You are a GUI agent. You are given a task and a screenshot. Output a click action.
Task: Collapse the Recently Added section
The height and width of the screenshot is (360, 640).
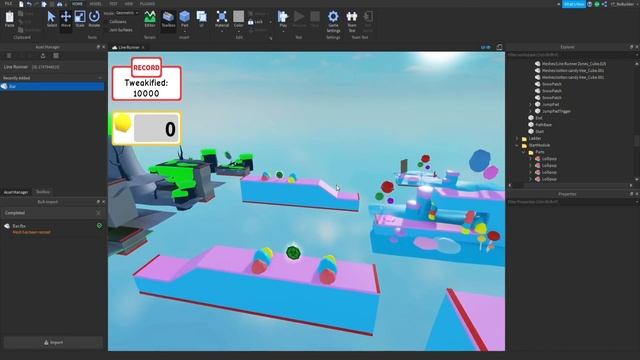coord(100,78)
